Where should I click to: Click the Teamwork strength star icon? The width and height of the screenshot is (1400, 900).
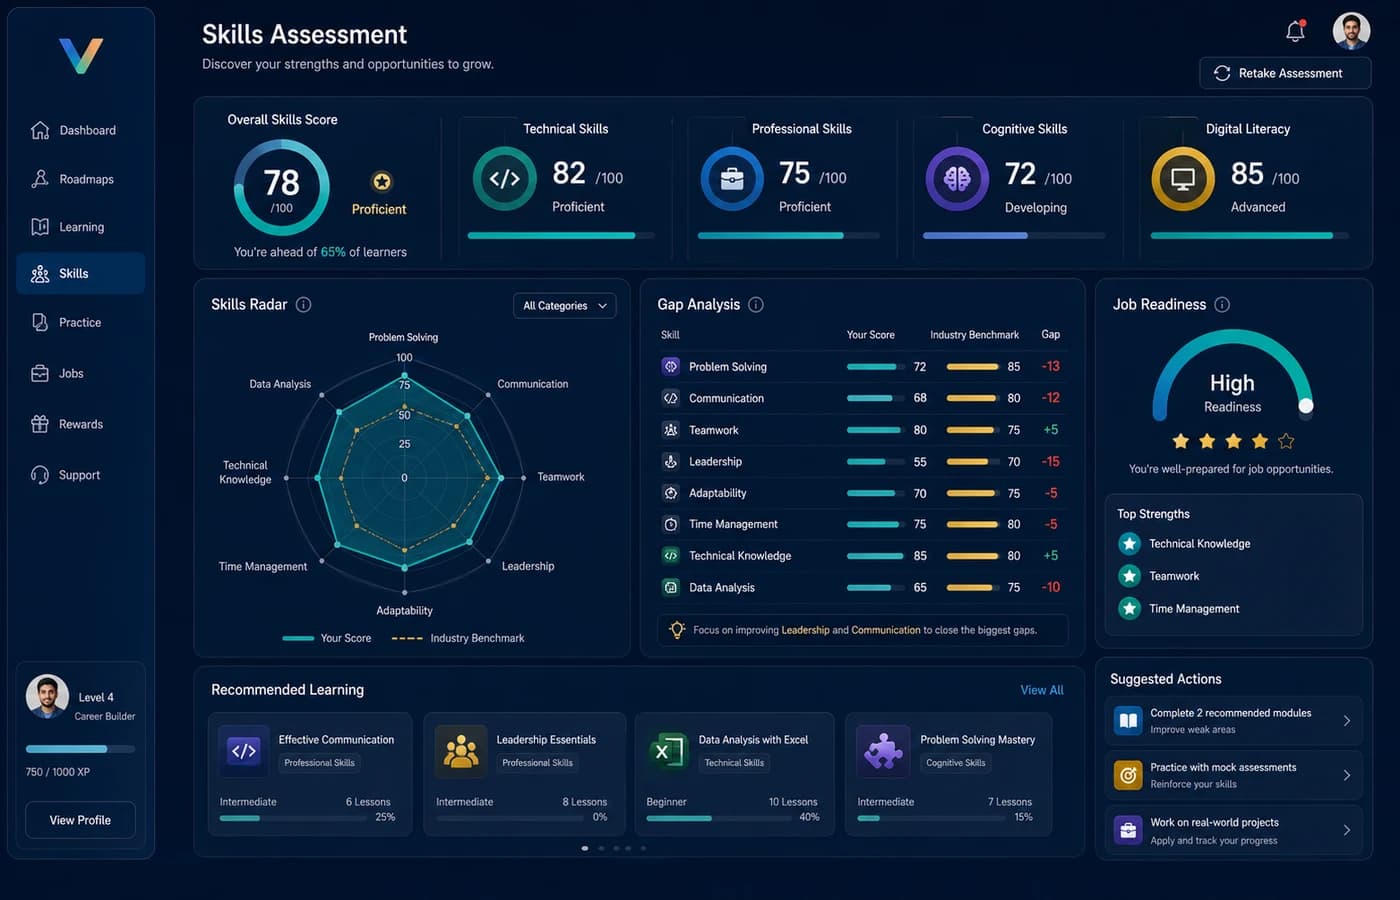[x=1130, y=576]
